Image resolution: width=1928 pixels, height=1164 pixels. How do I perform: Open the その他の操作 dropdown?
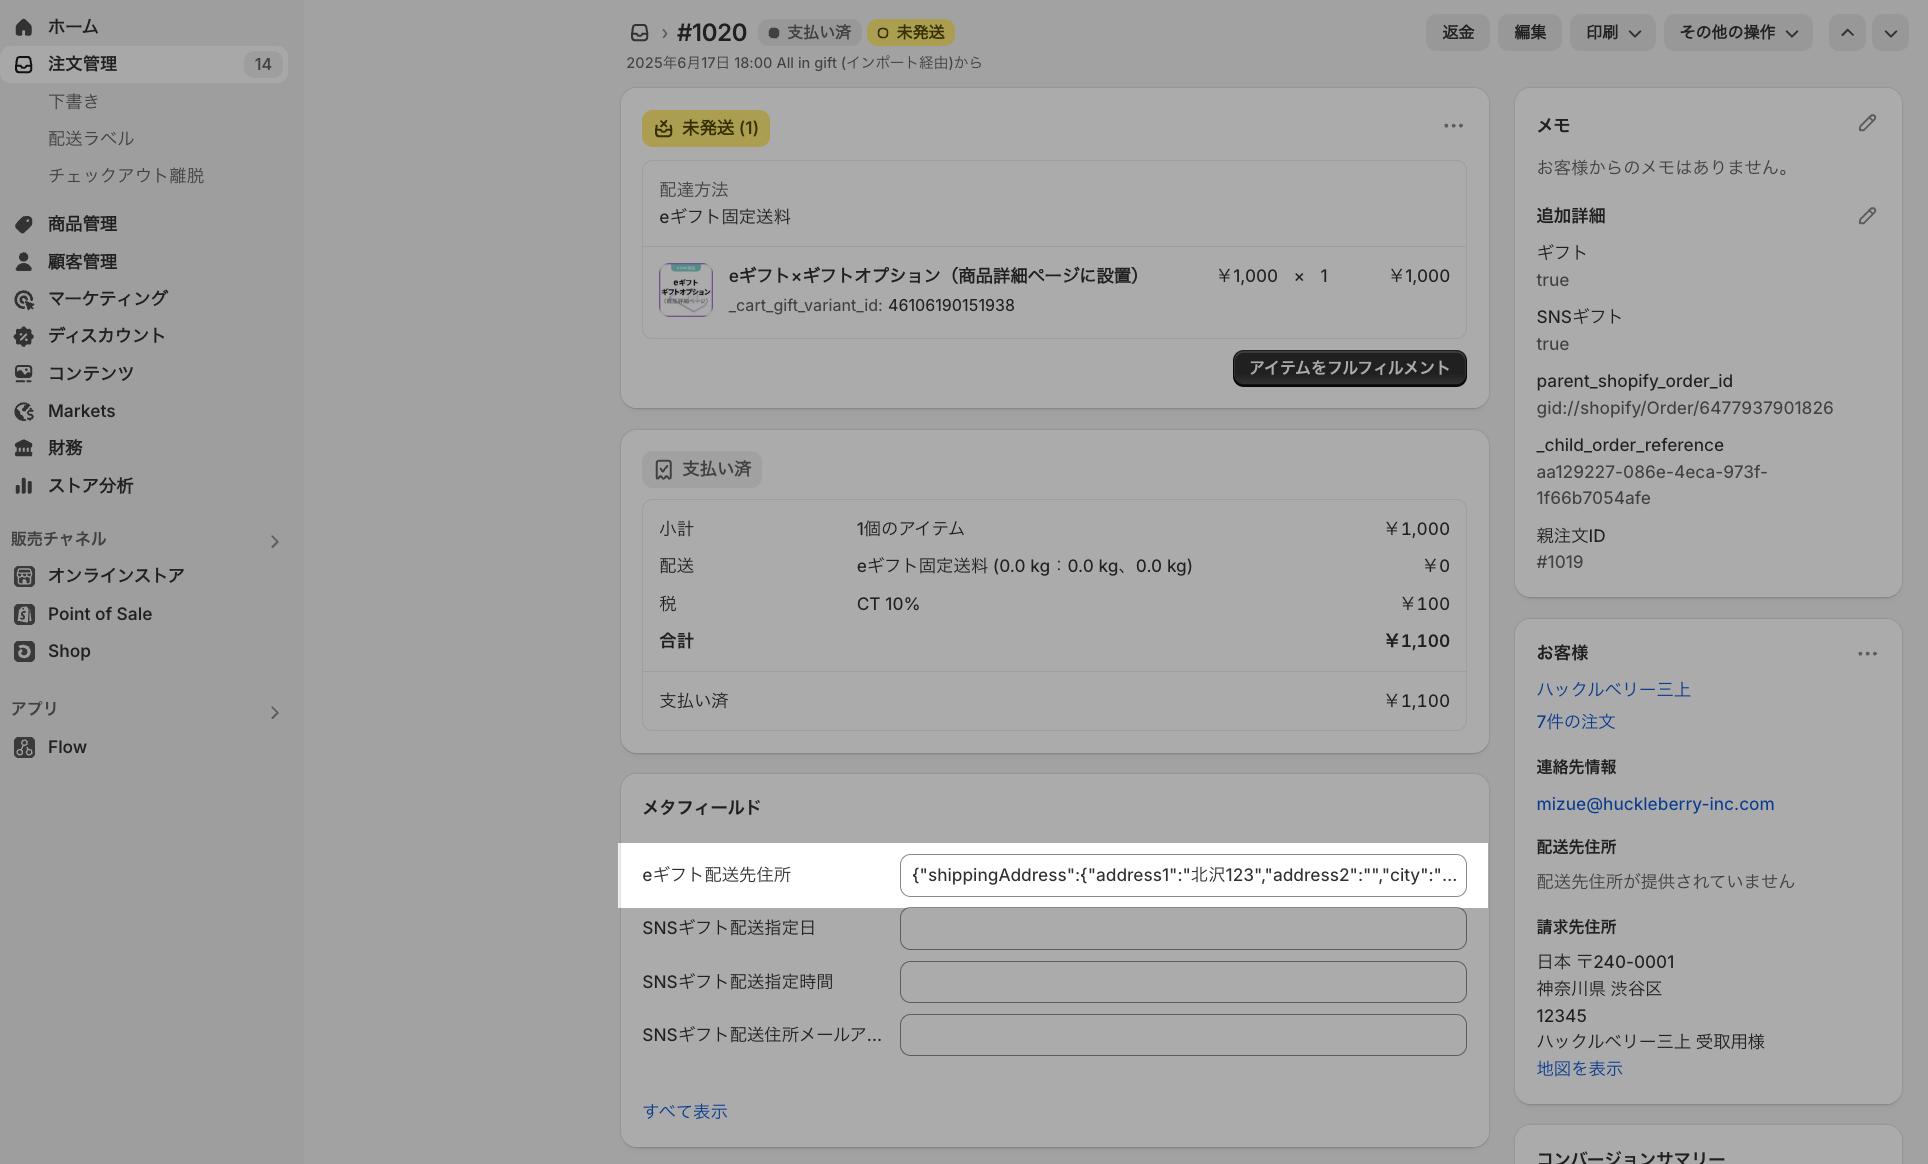tap(1738, 33)
